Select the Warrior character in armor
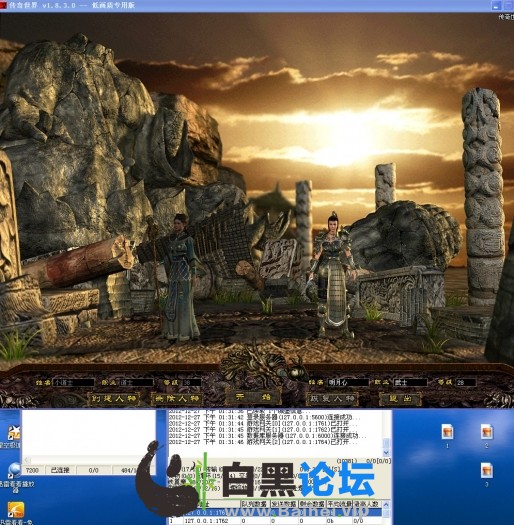Viewport: 514px width, 525px height. 333,275
